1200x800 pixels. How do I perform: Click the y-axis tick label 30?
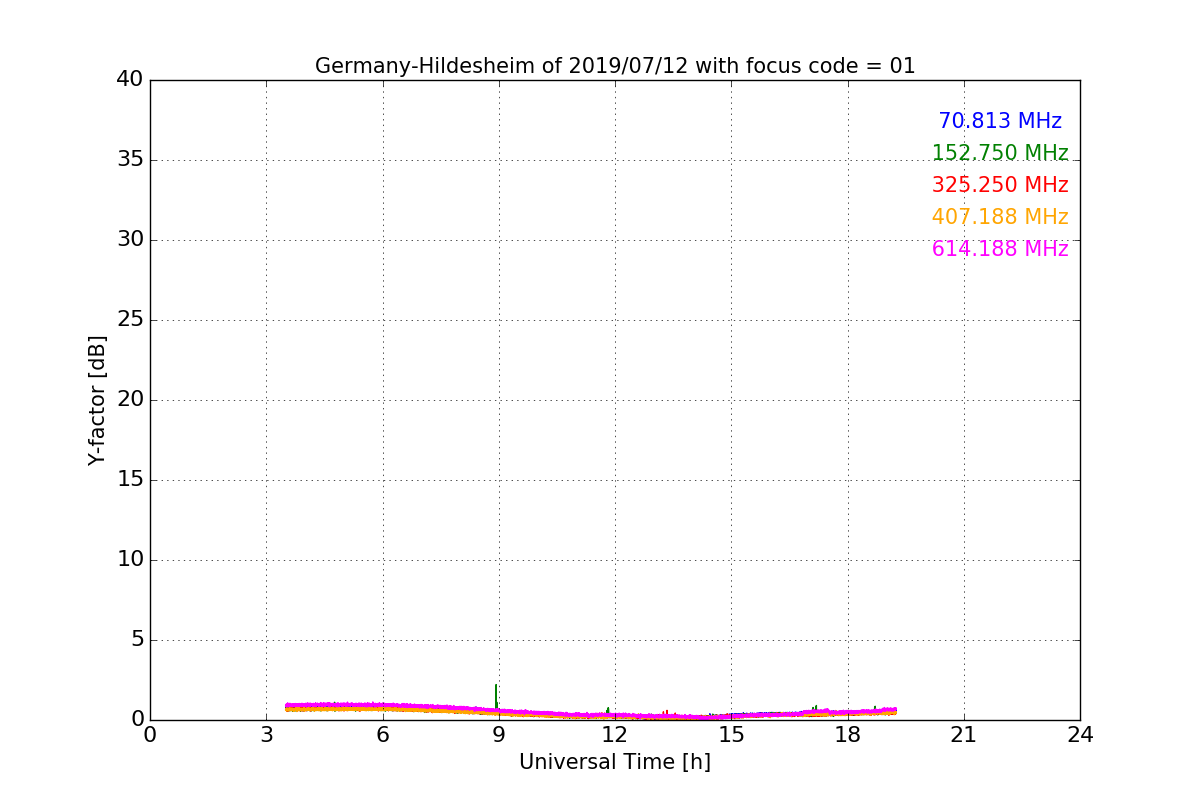point(130,240)
